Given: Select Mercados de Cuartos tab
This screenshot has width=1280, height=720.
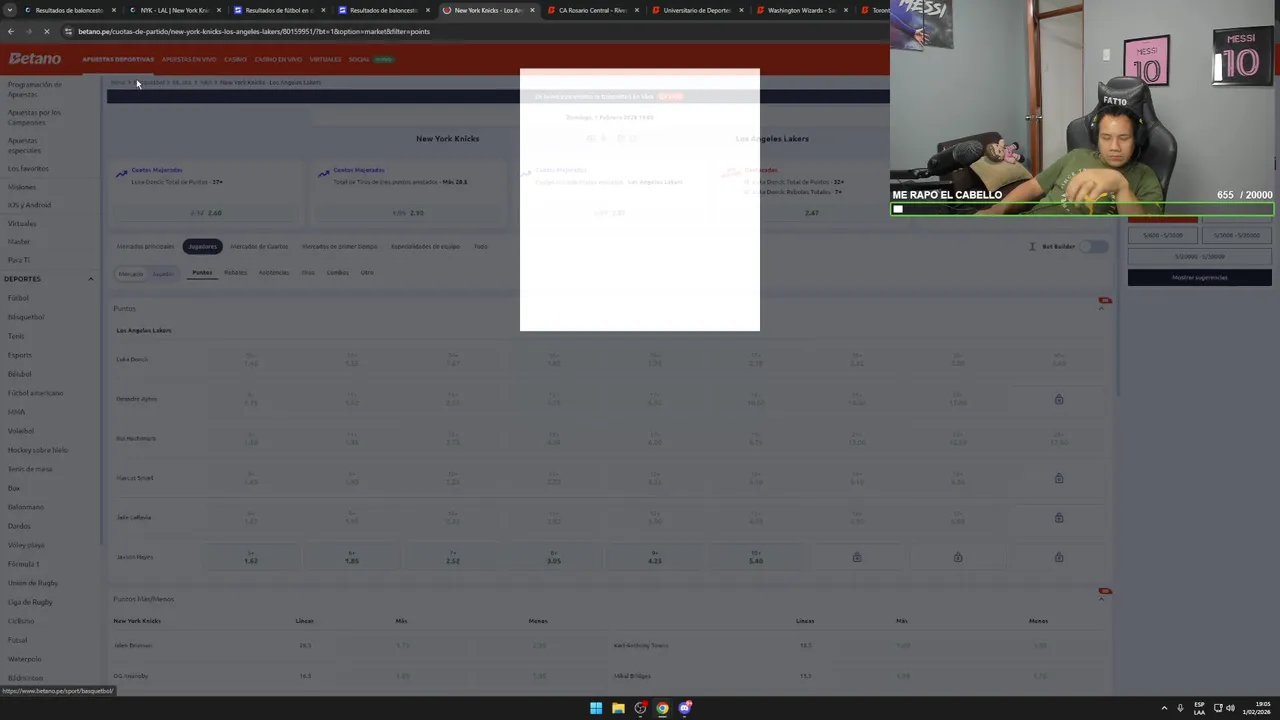Looking at the screenshot, I should tap(259, 246).
